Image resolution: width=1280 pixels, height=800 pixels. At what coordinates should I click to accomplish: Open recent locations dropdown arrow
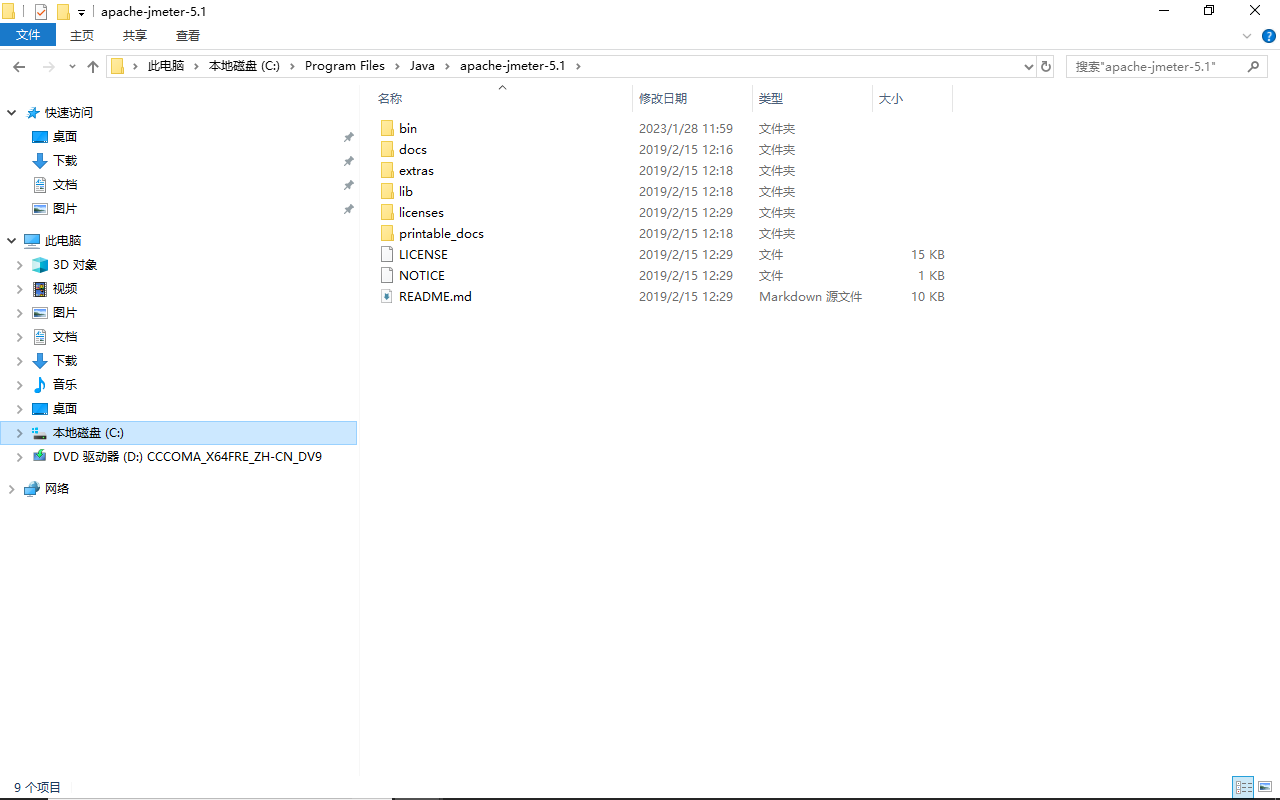click(72, 67)
